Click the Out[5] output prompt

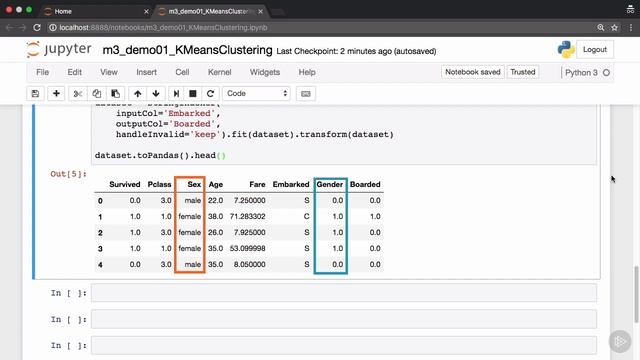pos(68,174)
